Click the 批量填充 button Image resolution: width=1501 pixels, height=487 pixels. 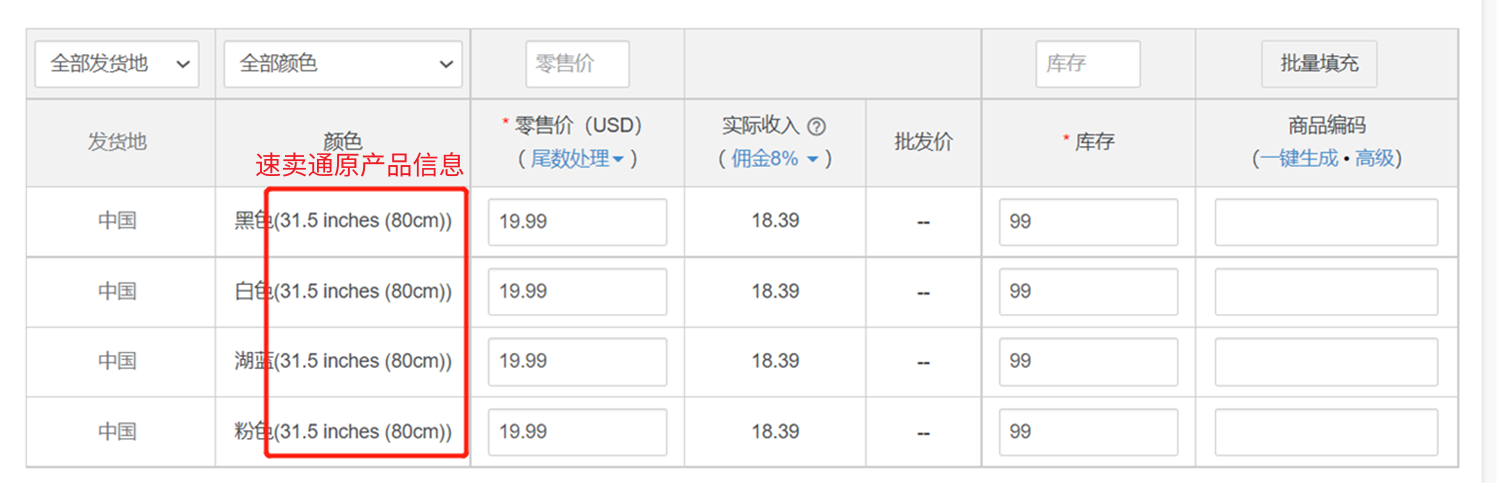1319,64
